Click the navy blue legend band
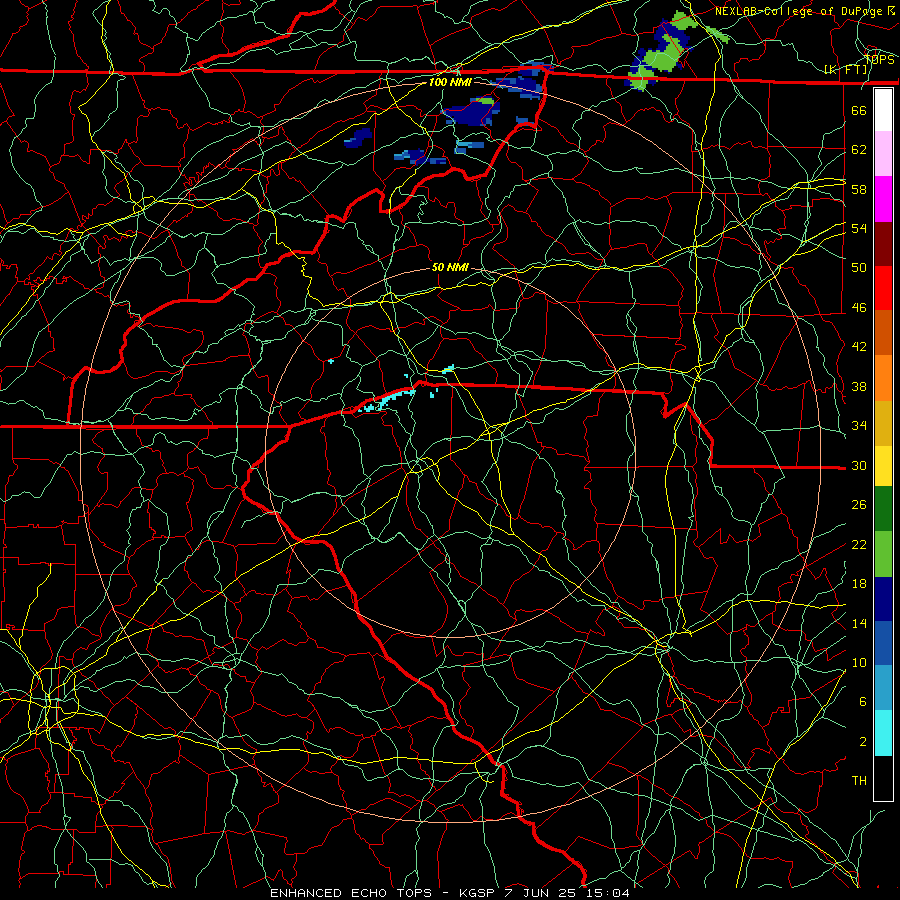 pyautogui.click(x=883, y=599)
